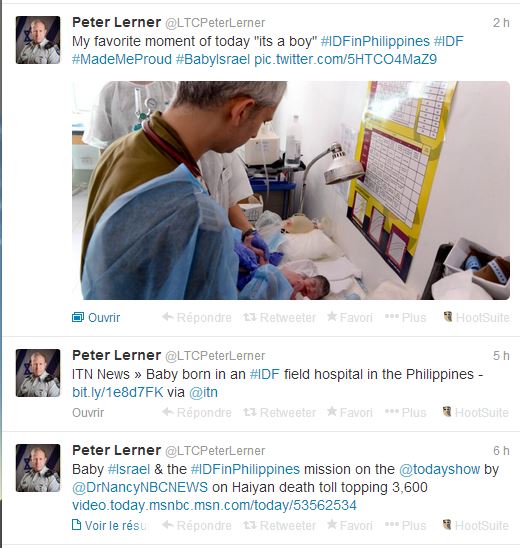Share photo tweet via HootSuite
This screenshot has width=520, height=548.
point(476,317)
